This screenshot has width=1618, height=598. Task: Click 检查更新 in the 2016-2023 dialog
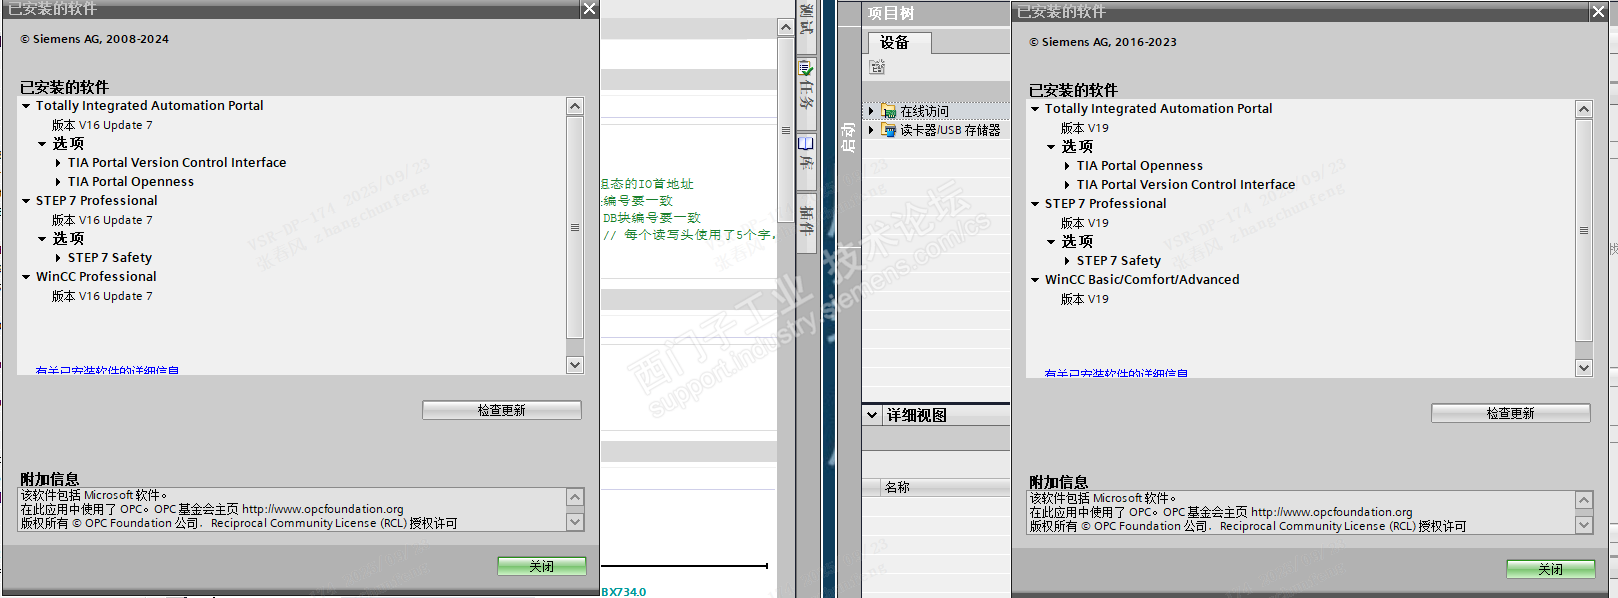point(1510,413)
